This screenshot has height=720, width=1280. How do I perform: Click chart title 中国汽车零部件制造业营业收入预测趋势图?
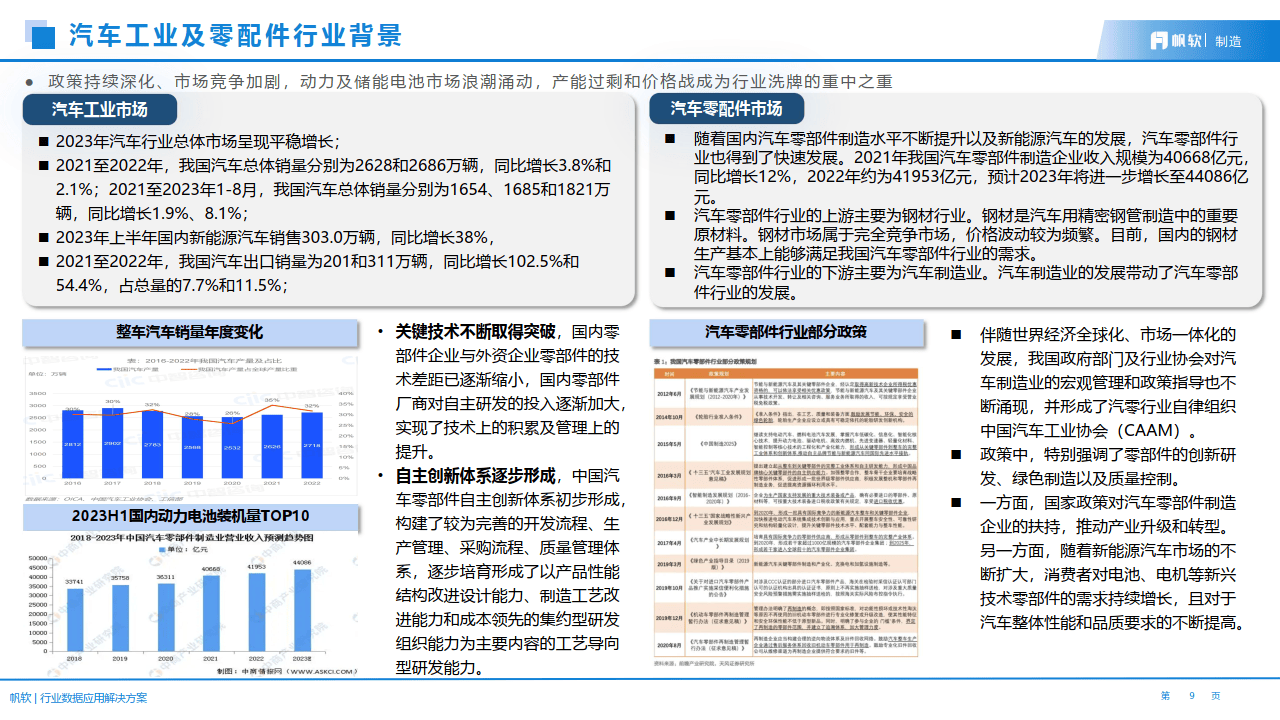click(191, 538)
